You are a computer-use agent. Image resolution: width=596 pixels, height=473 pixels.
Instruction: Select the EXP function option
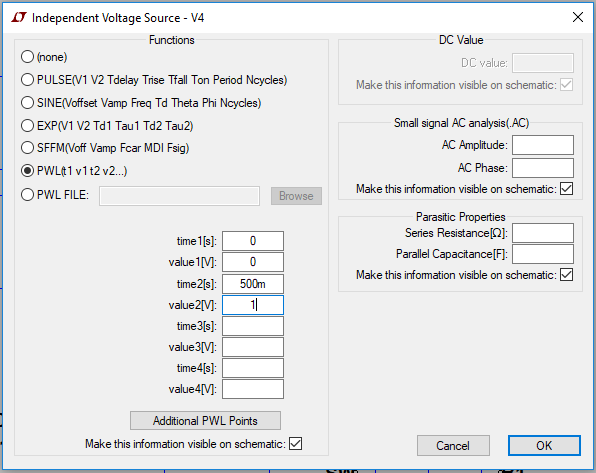27,125
